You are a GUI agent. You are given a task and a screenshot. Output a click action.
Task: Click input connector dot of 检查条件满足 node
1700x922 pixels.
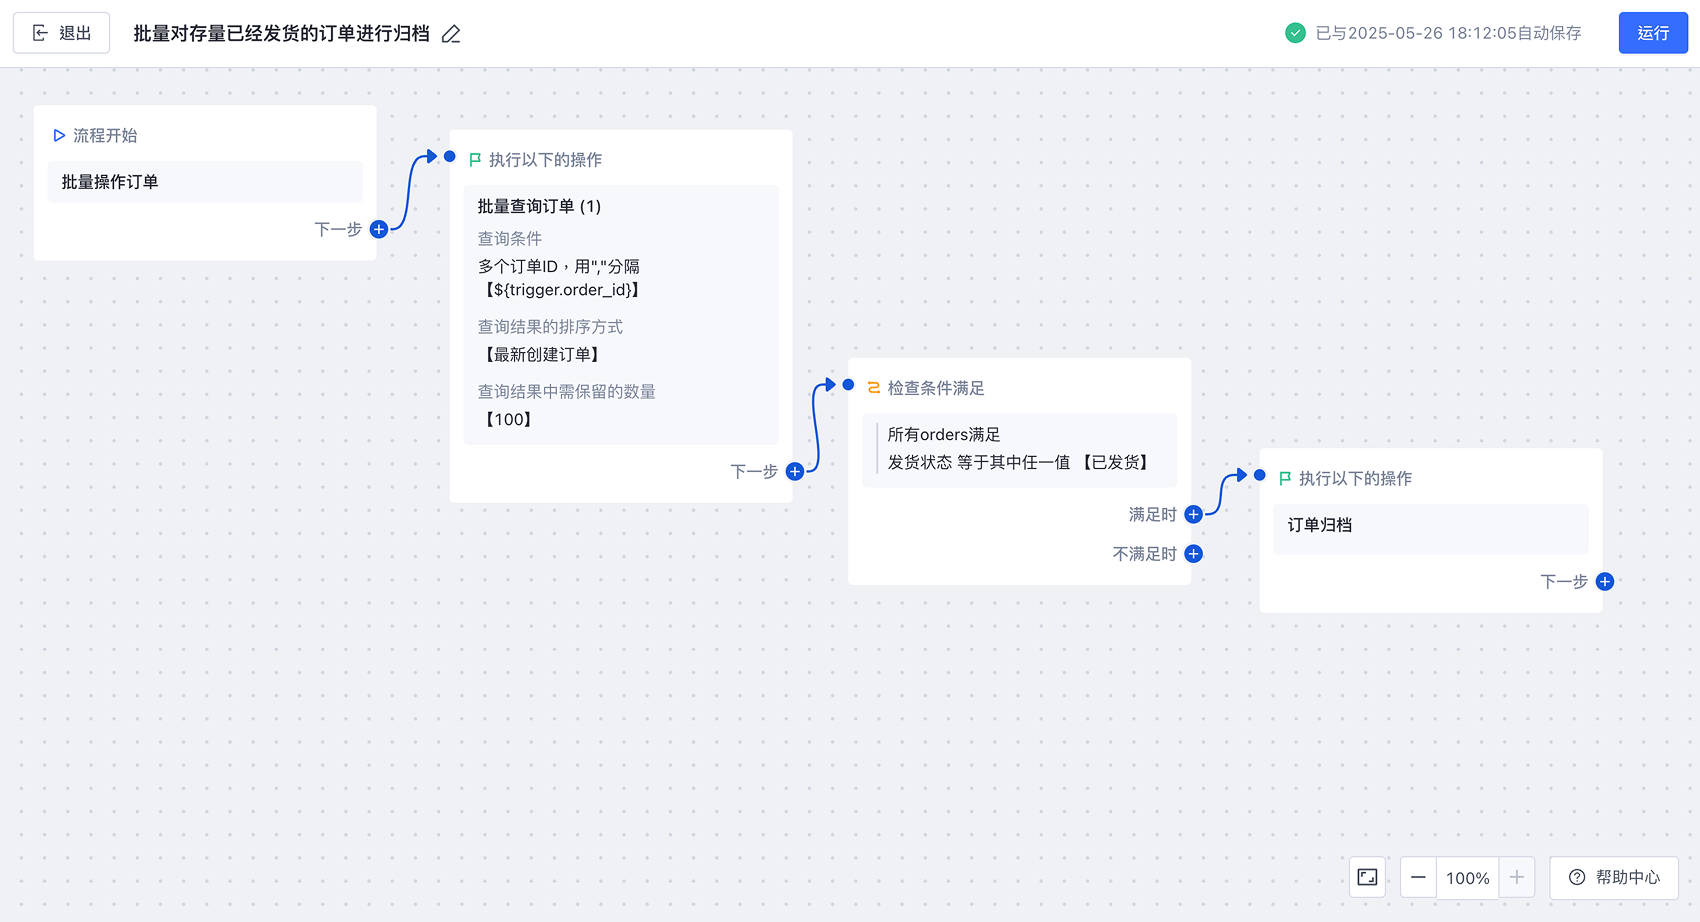pos(848,385)
